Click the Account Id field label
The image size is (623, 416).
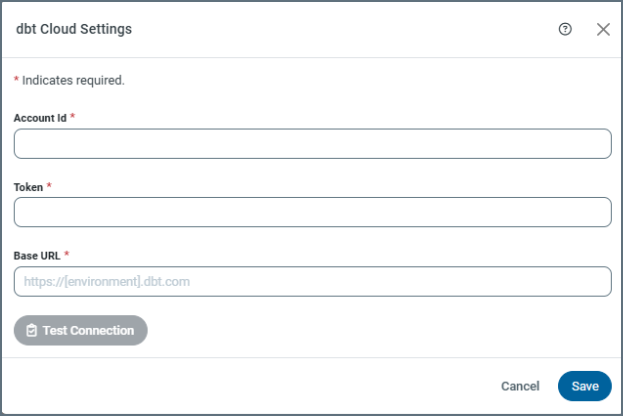(40, 118)
